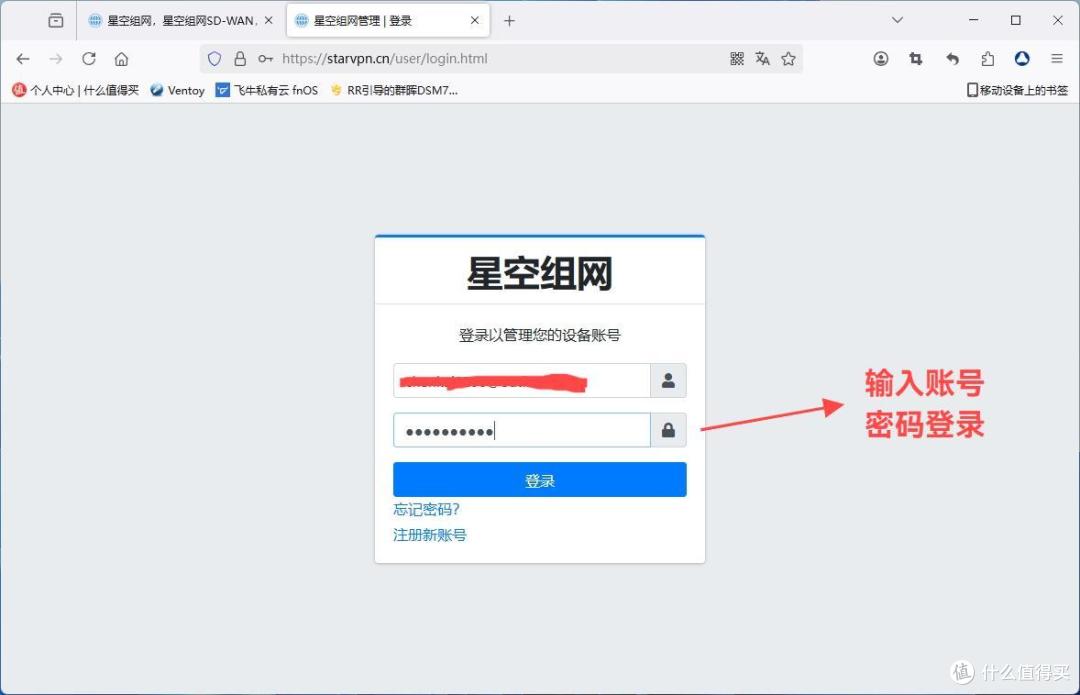Open 飞牛私有云 fnOS bookmark
Image resolution: width=1080 pixels, height=695 pixels.
pyautogui.click(x=267, y=90)
